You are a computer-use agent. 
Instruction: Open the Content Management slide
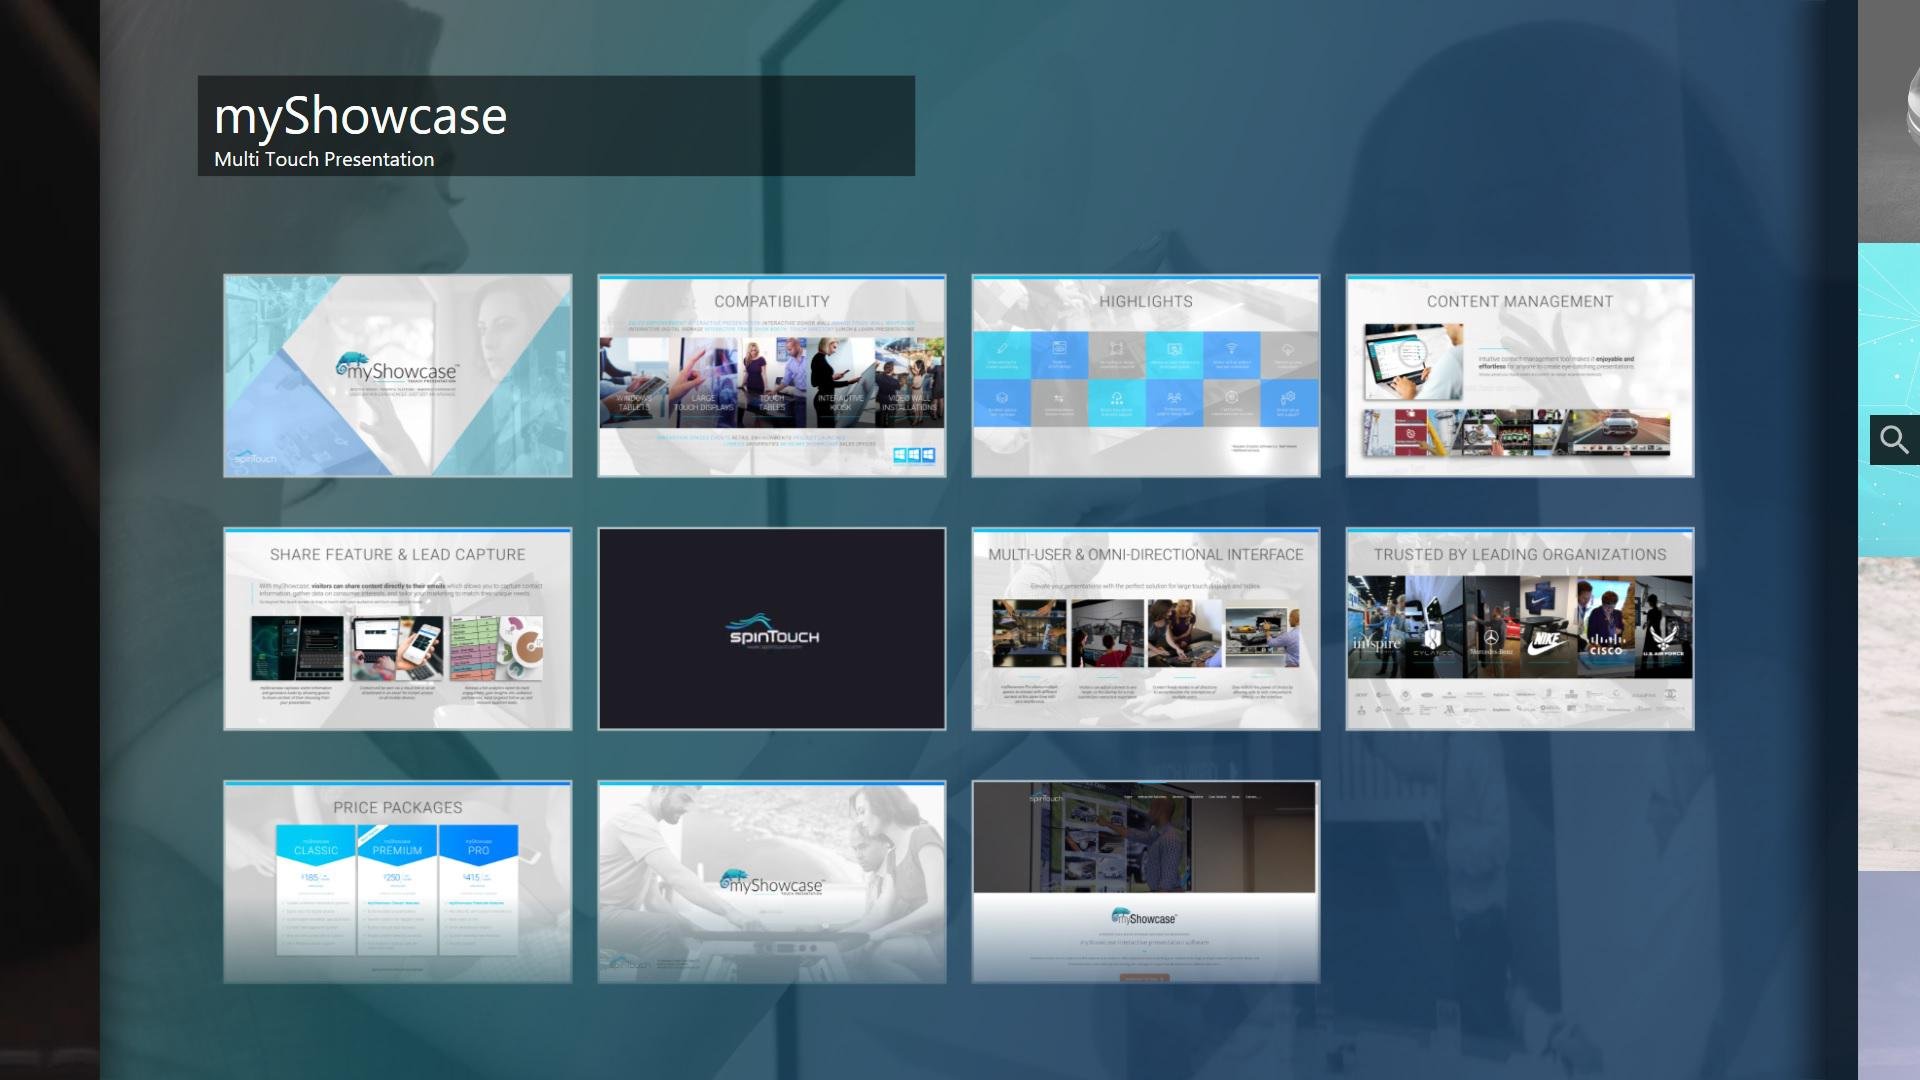pyautogui.click(x=1519, y=375)
